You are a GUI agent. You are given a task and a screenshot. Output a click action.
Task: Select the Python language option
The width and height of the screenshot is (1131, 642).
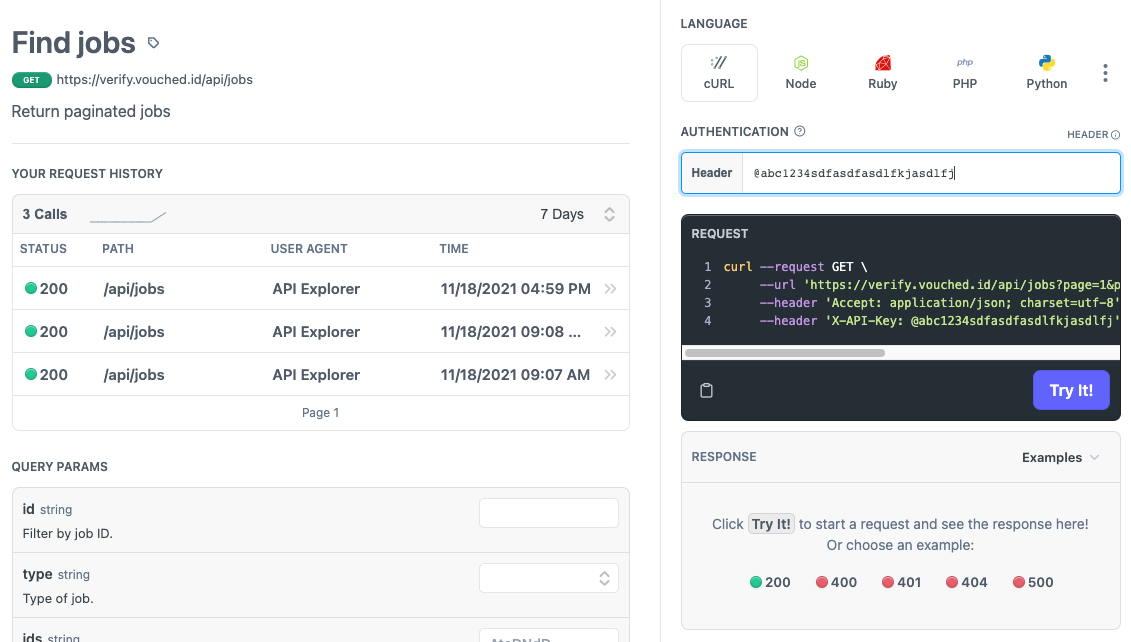click(x=1047, y=73)
